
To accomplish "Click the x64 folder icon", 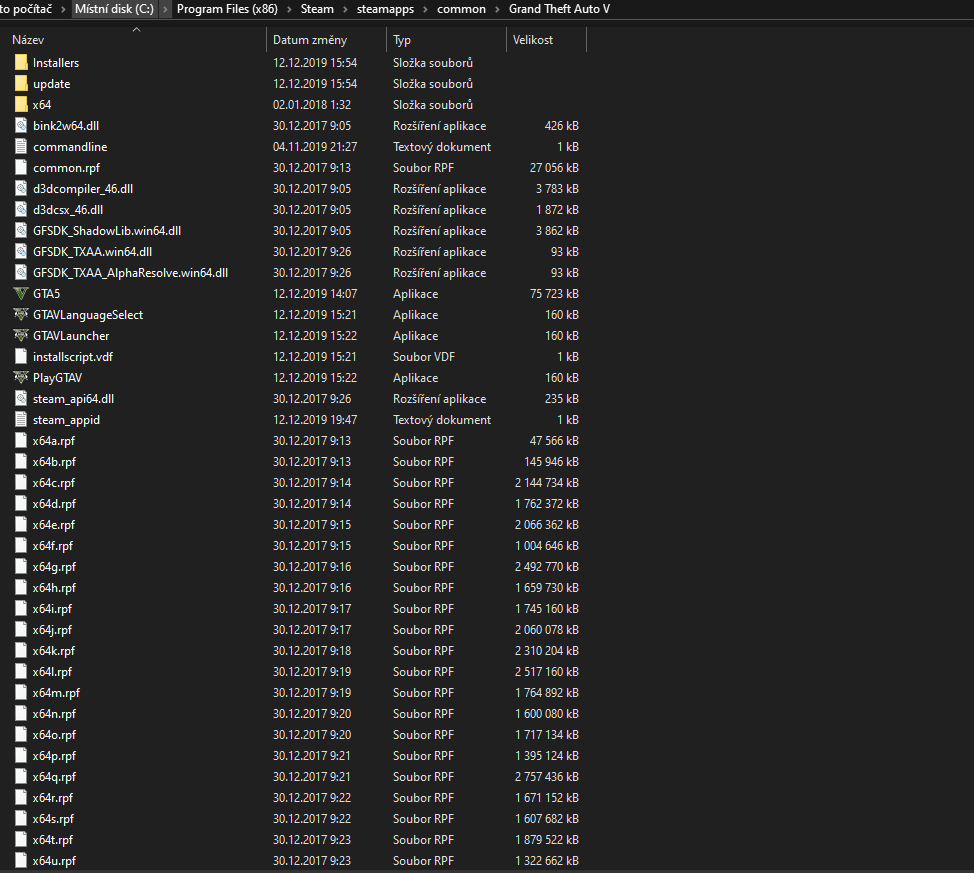I will point(21,105).
